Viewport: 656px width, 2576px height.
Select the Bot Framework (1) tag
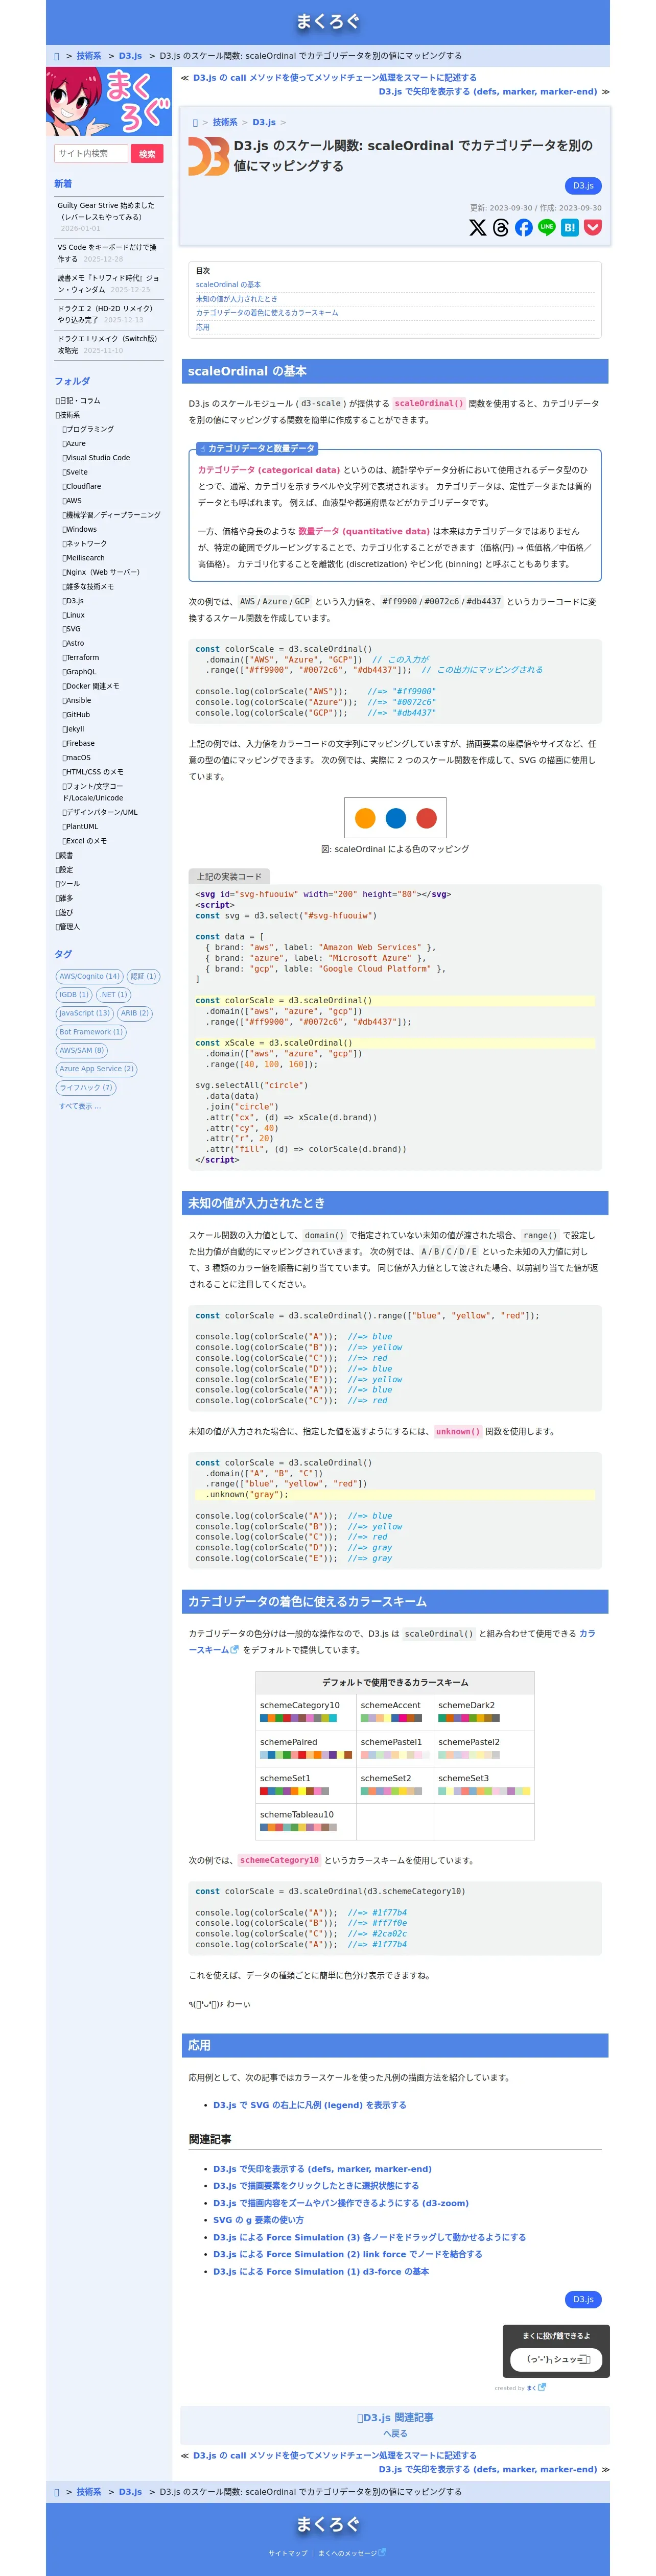(x=91, y=1031)
